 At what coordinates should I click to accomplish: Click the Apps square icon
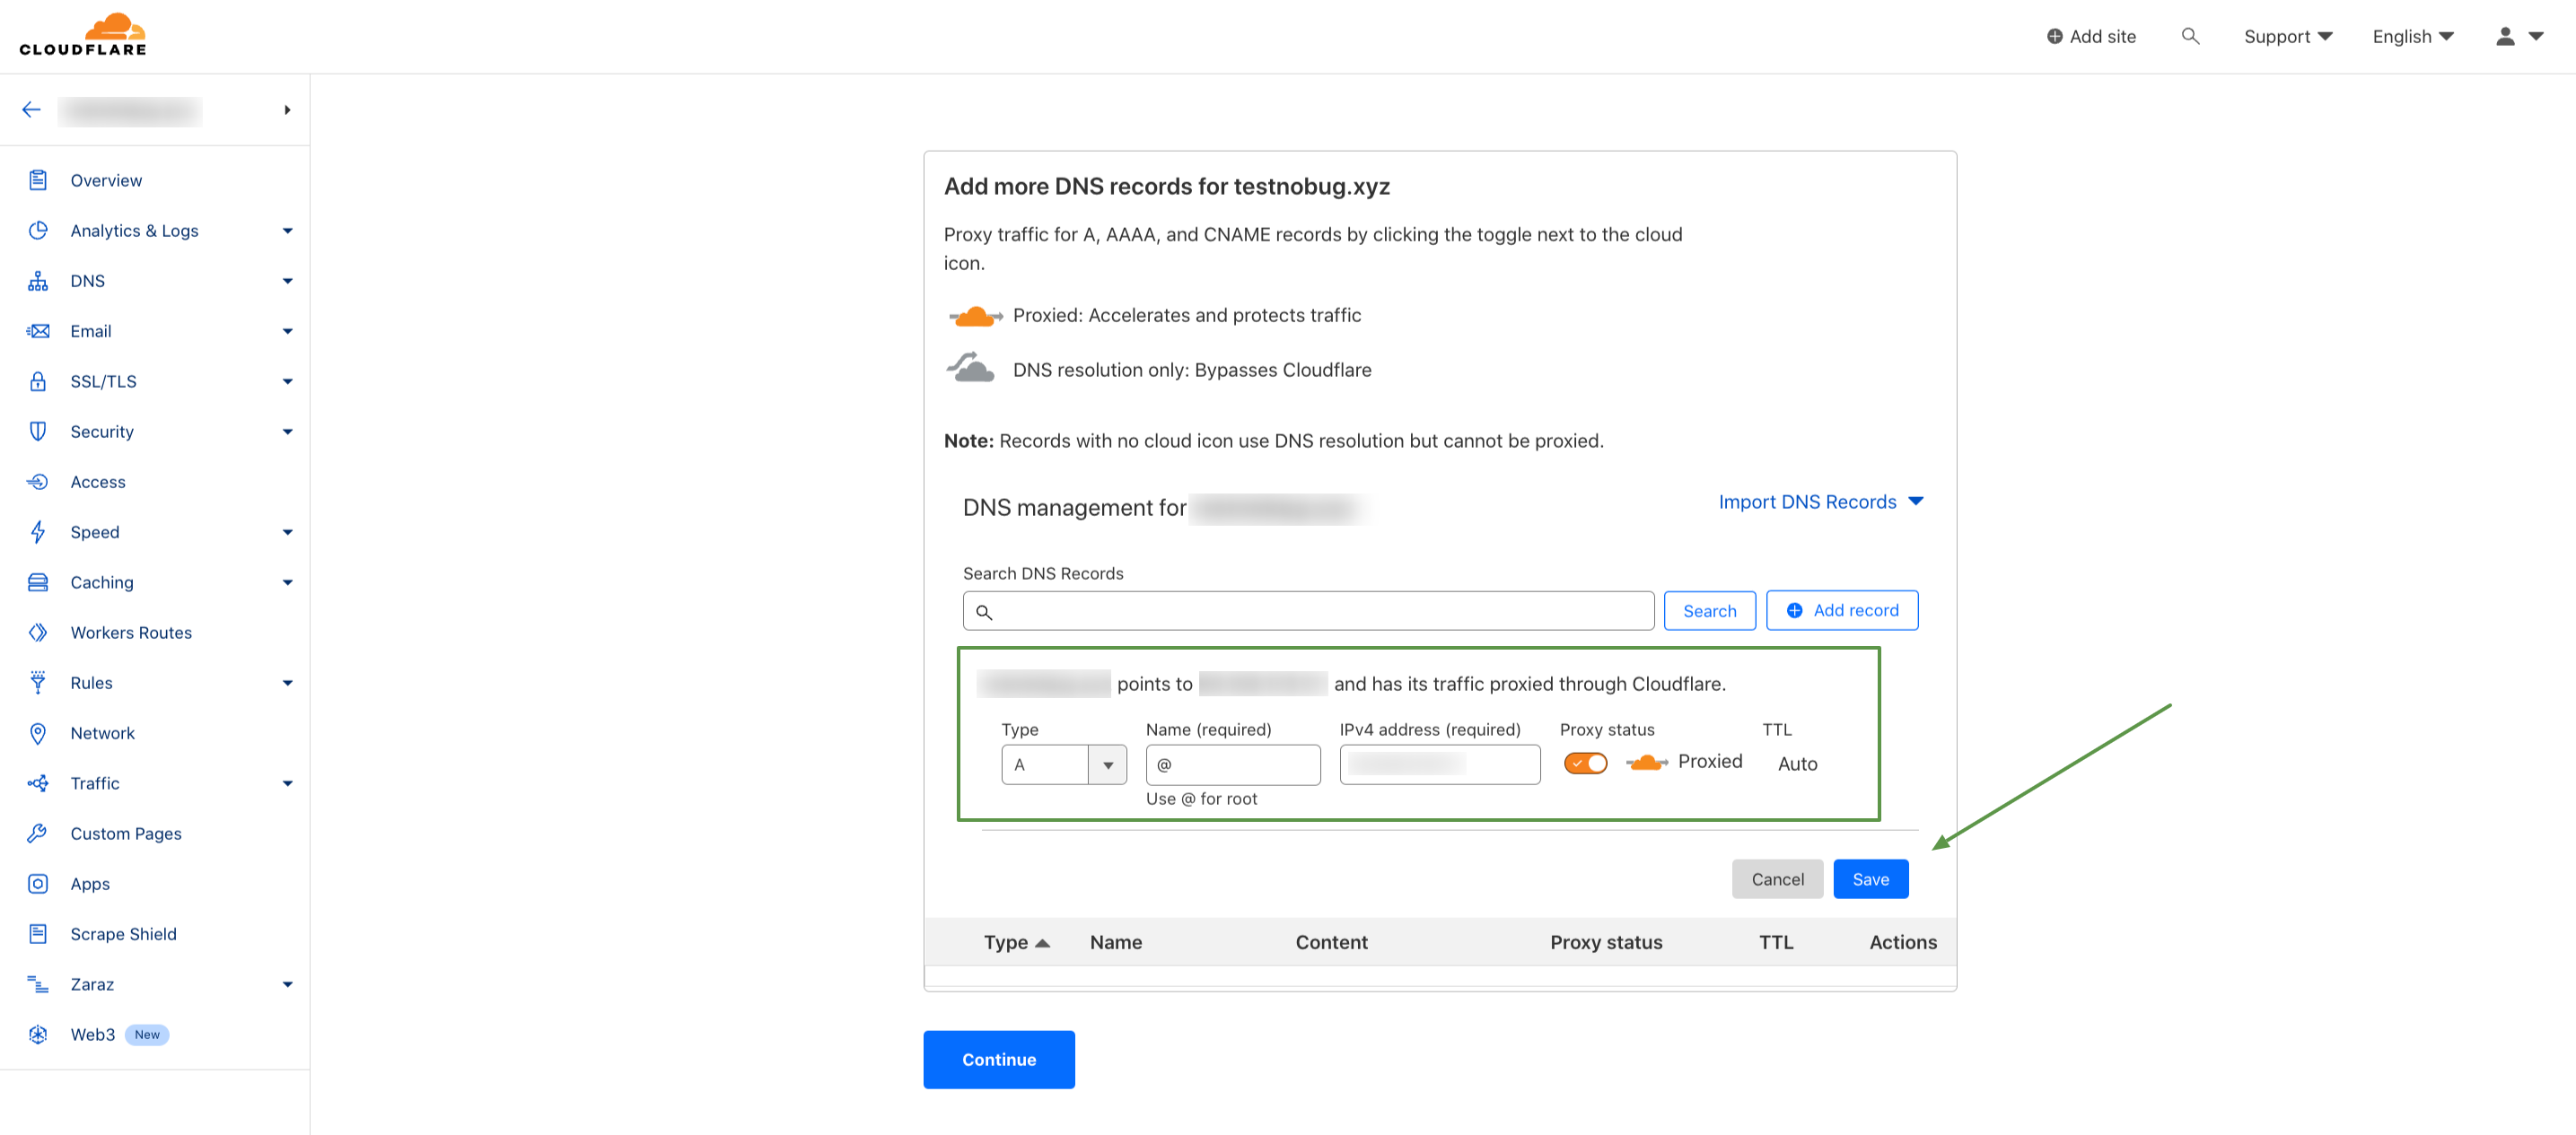[38, 884]
